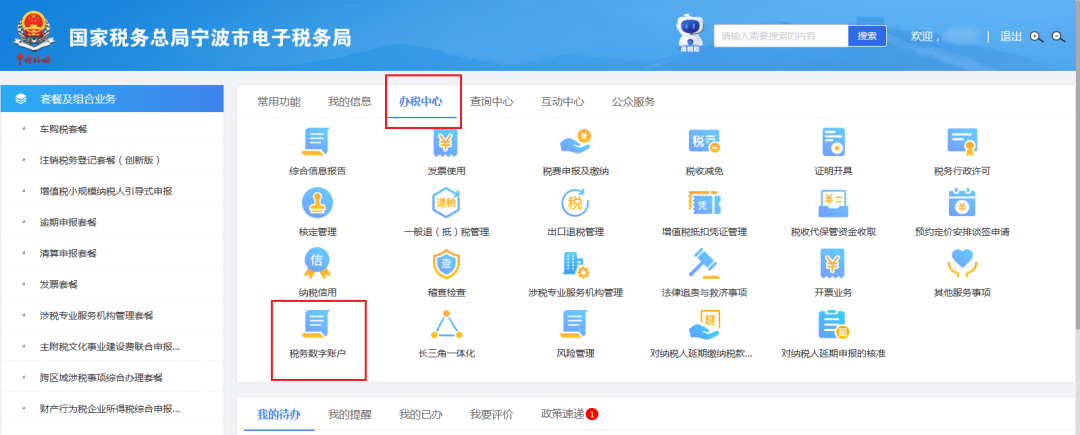This screenshot has height=435, width=1080.
Task: Open 政策速递 tab with notification badge
Action: [570, 414]
